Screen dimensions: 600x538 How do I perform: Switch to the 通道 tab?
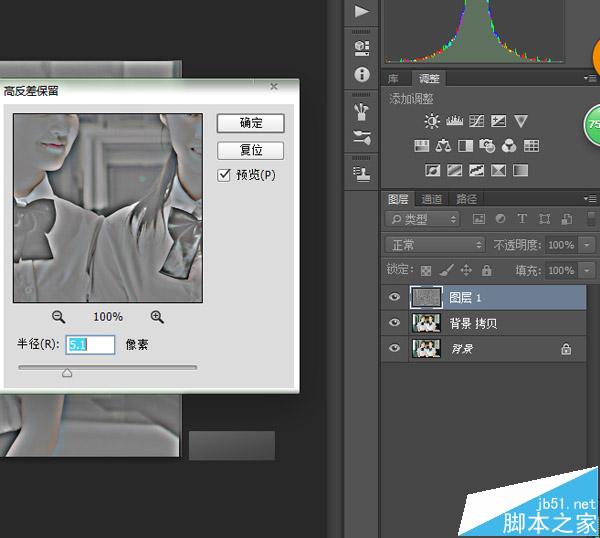[432, 199]
